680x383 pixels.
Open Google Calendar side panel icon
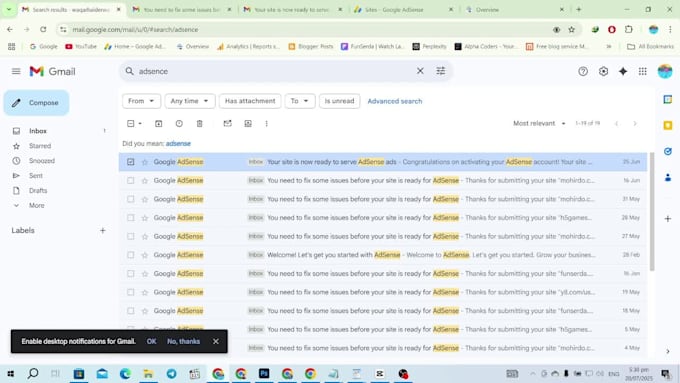coord(668,99)
